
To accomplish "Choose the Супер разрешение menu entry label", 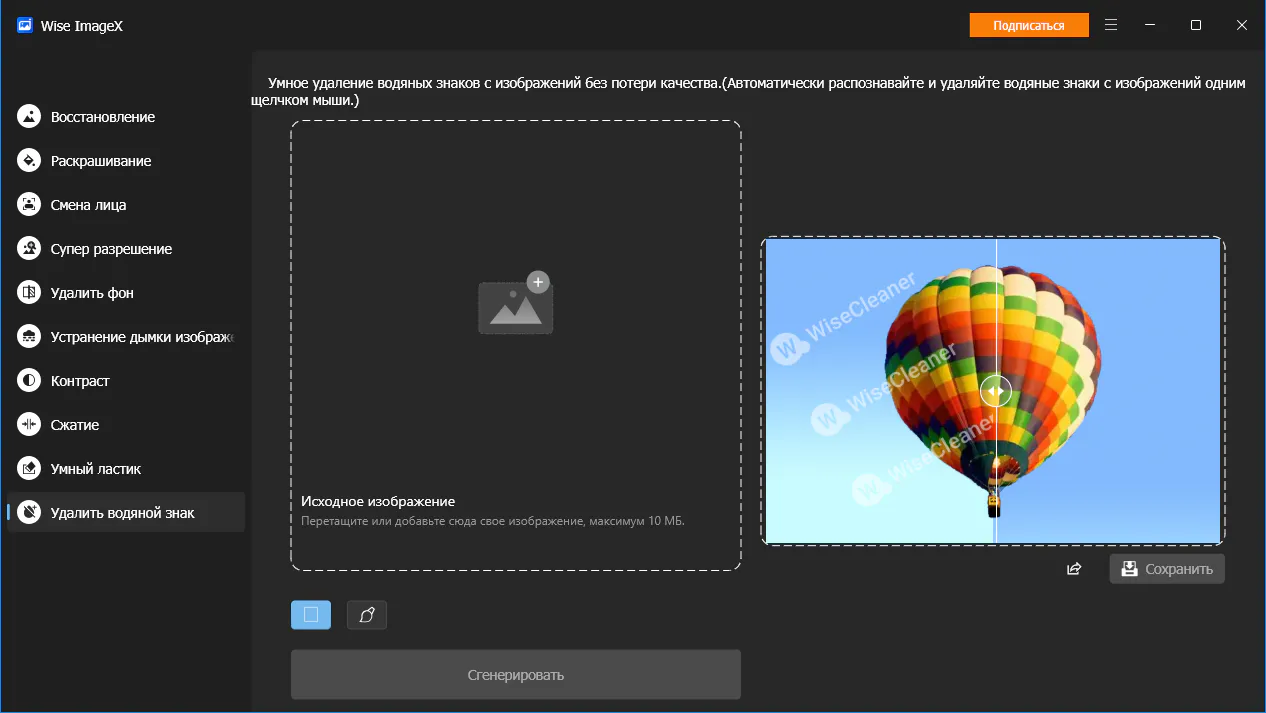I will (111, 249).
